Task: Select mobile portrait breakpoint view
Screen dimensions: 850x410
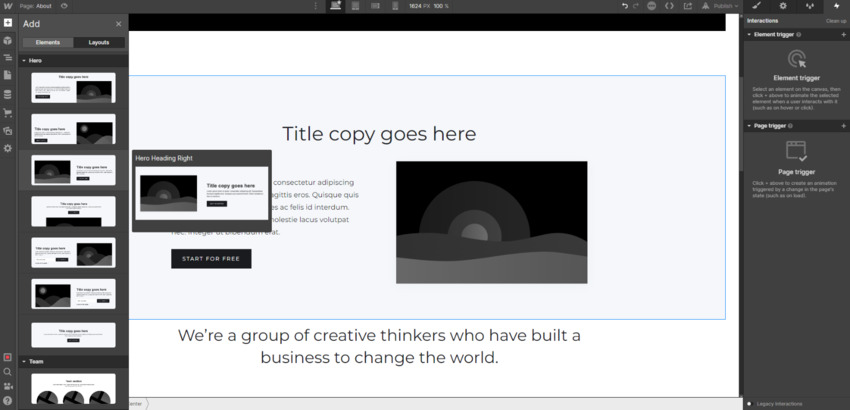Action: tap(395, 6)
